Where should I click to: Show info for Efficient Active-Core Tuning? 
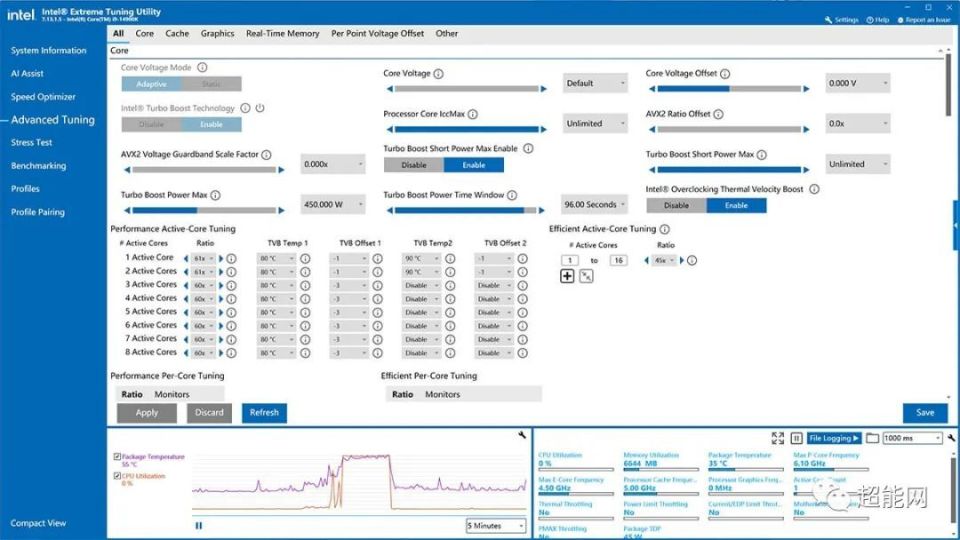(664, 229)
